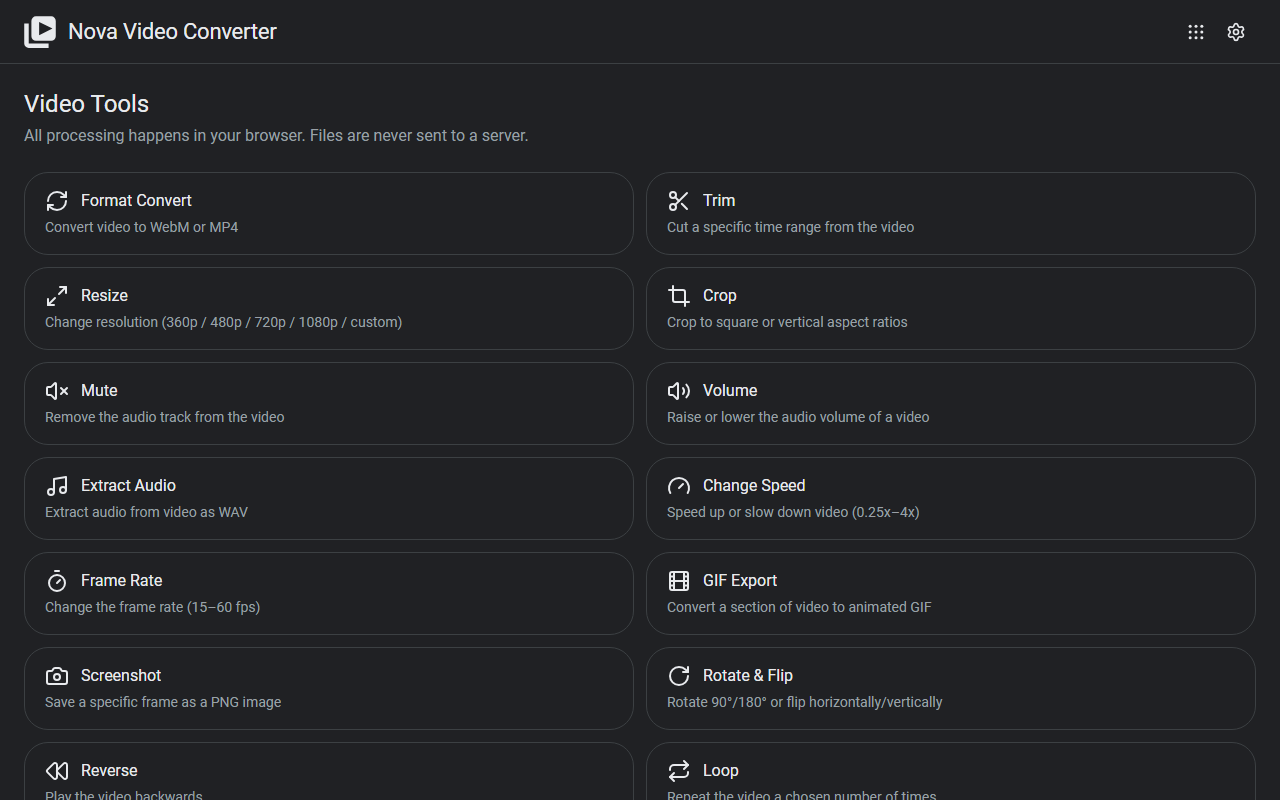Open the Frame Rate title
The height and width of the screenshot is (800, 1280).
[121, 580]
